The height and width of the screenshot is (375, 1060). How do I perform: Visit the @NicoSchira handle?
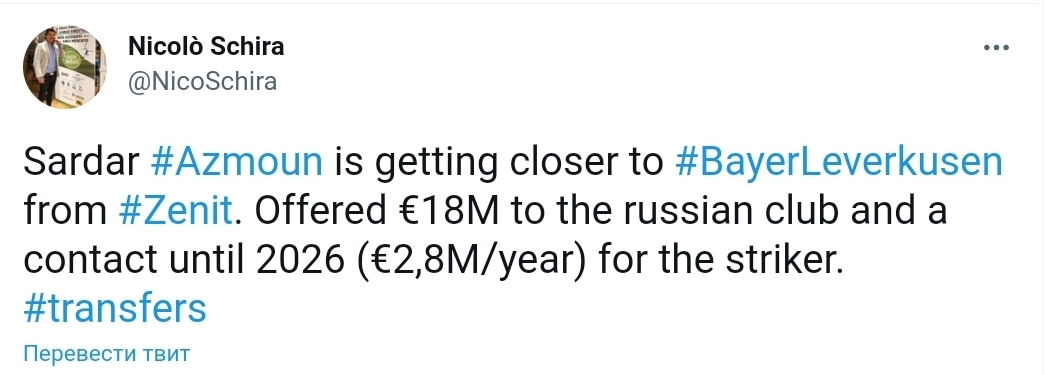[x=202, y=82]
